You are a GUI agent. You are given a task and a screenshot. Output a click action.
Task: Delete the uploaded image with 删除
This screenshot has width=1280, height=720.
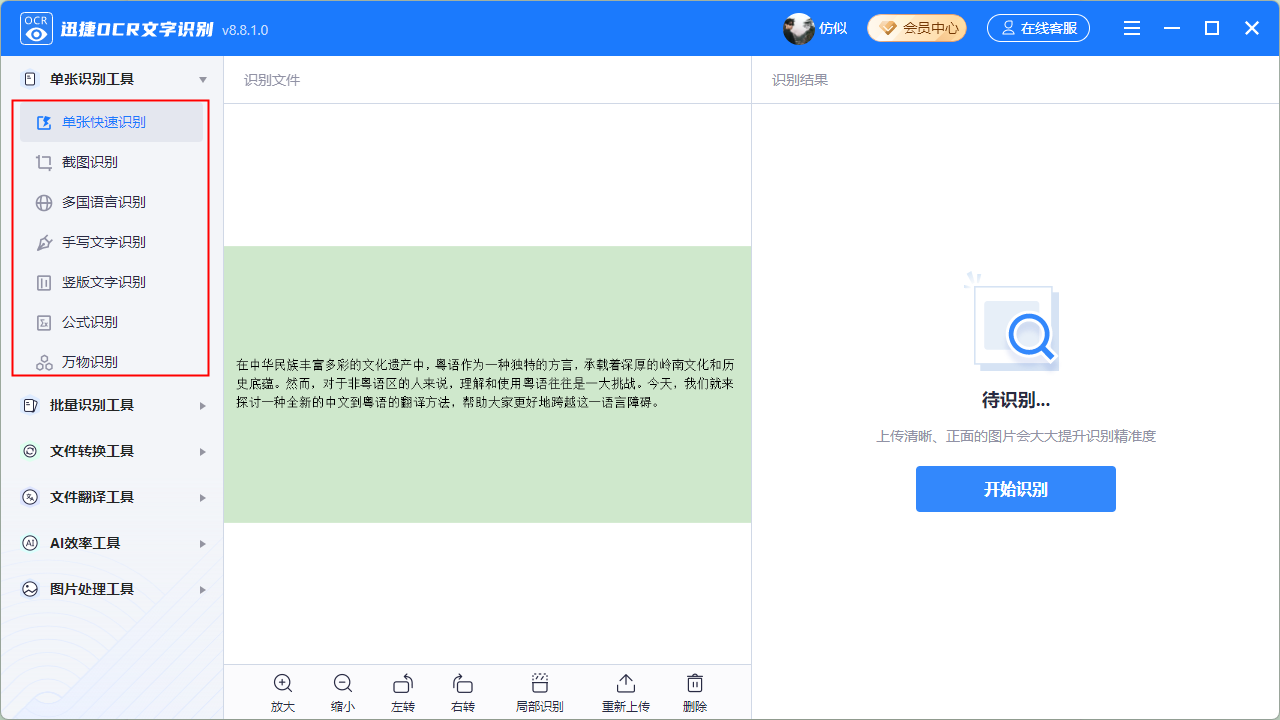(695, 693)
